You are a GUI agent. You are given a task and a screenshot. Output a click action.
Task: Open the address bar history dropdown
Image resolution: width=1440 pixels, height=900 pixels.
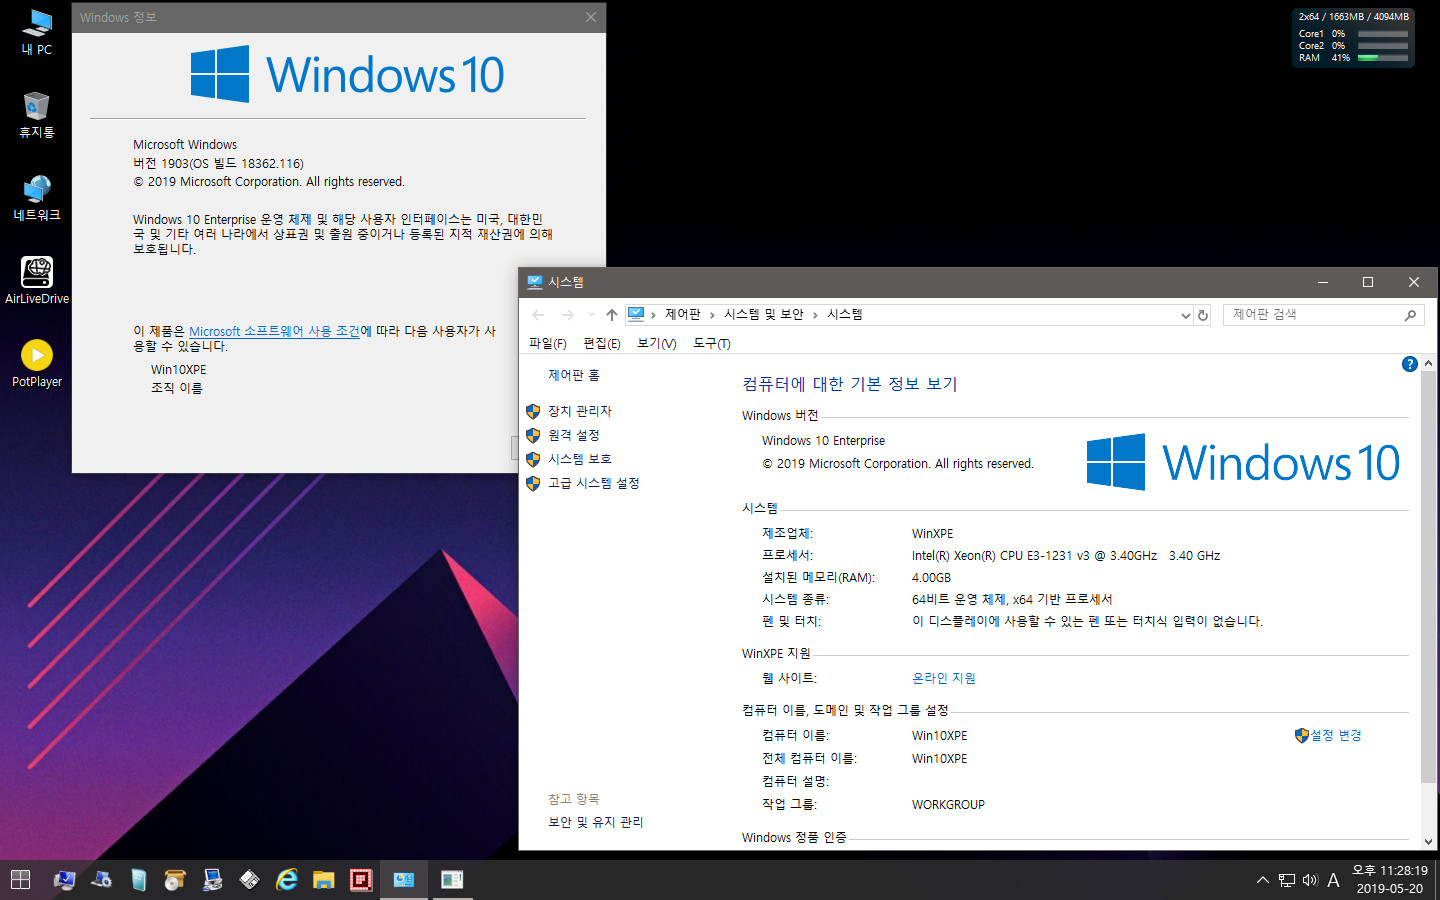coord(1185,315)
